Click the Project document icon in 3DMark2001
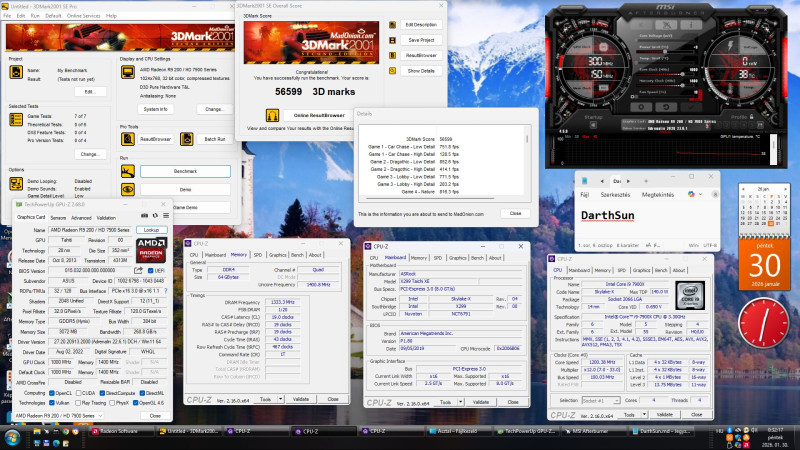The height and width of the screenshot is (450, 800). coord(16,72)
